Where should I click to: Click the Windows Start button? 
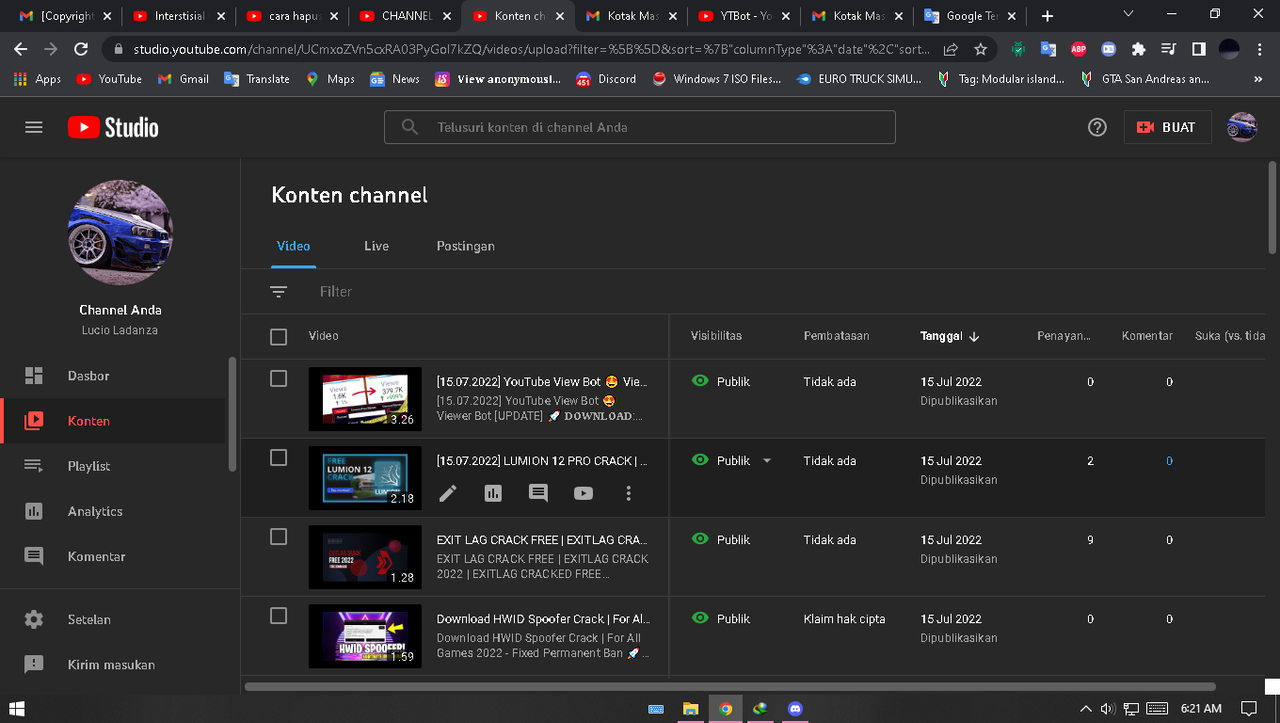[x=17, y=708]
